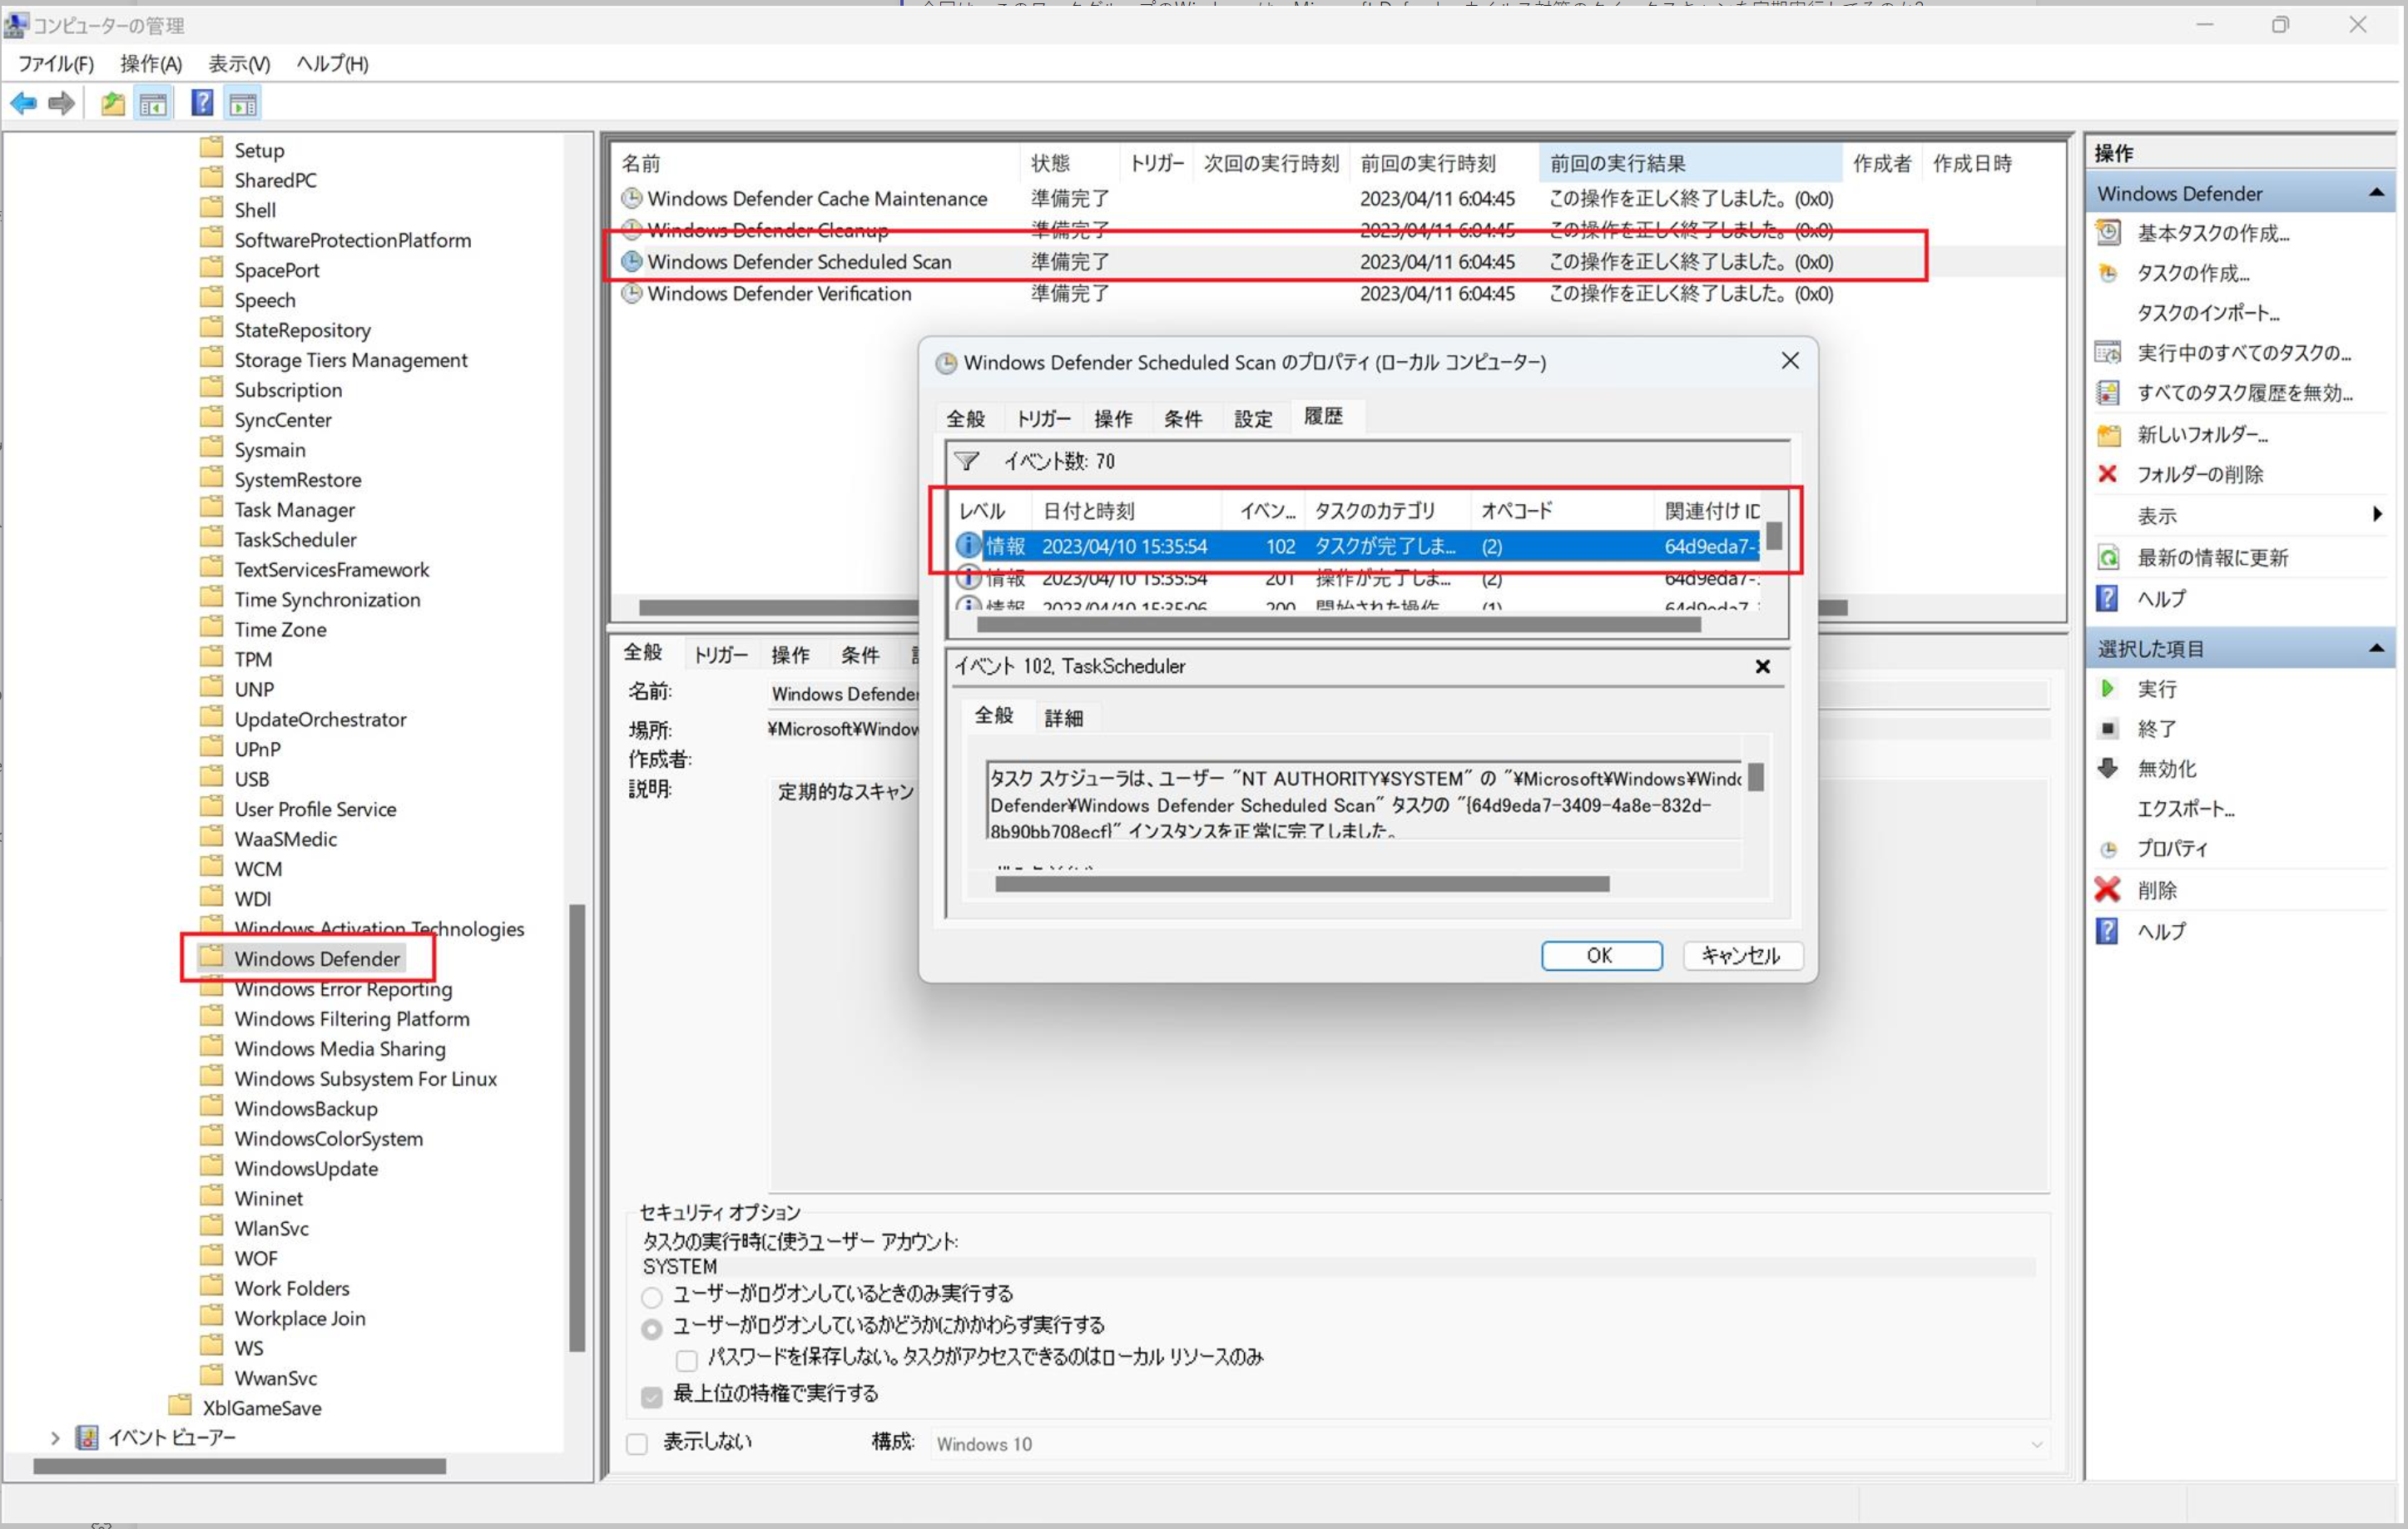Click タスクの作成 action

click(2192, 273)
